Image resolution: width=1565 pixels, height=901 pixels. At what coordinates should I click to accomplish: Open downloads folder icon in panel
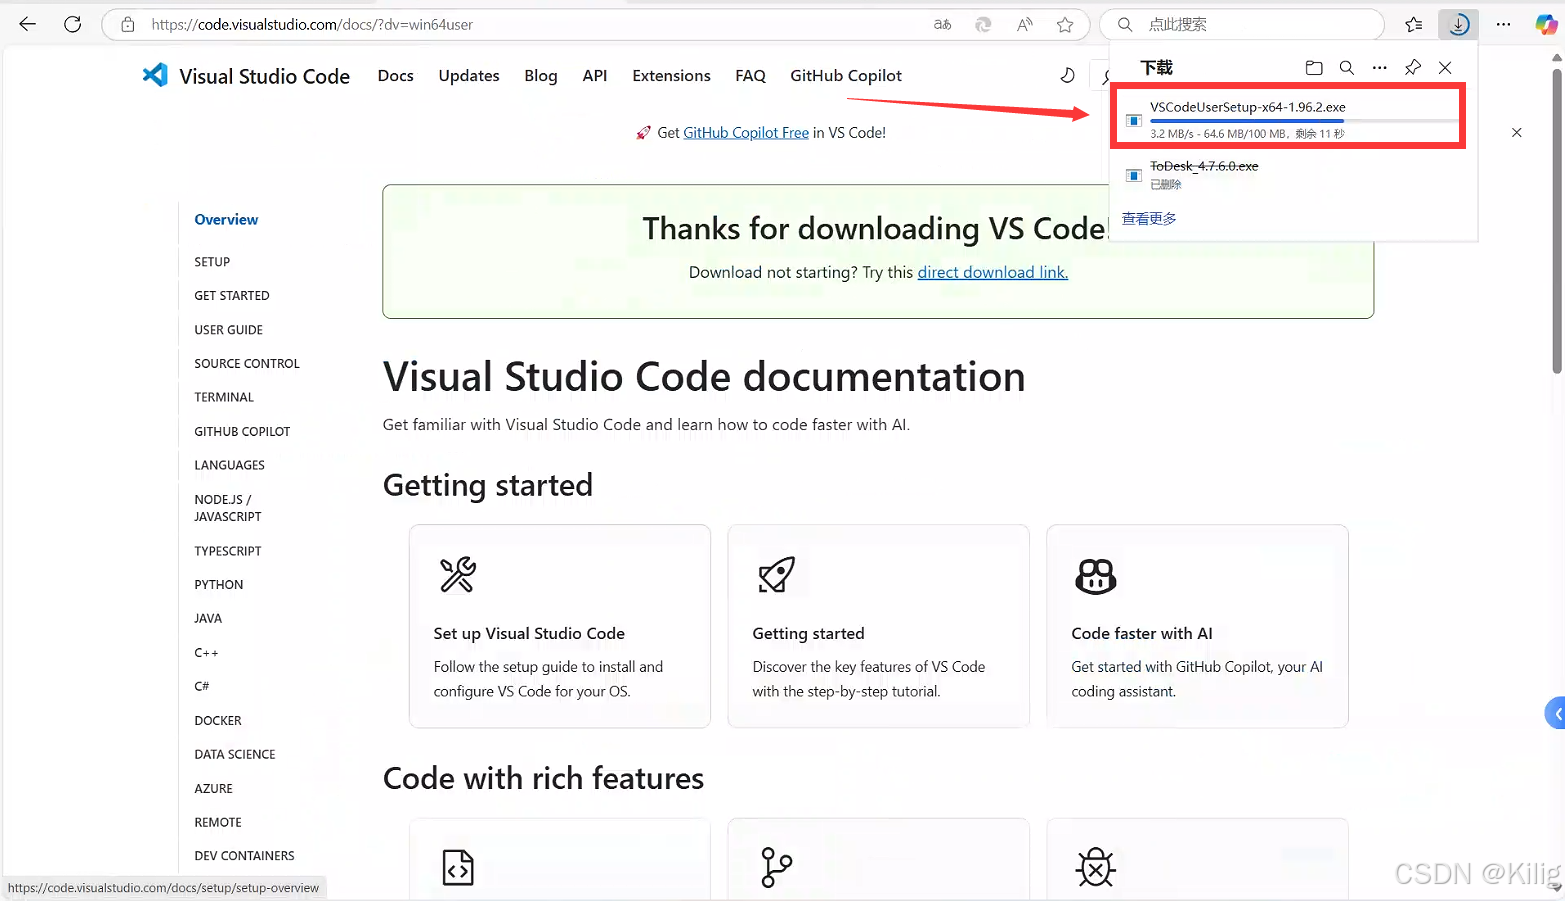(x=1314, y=68)
